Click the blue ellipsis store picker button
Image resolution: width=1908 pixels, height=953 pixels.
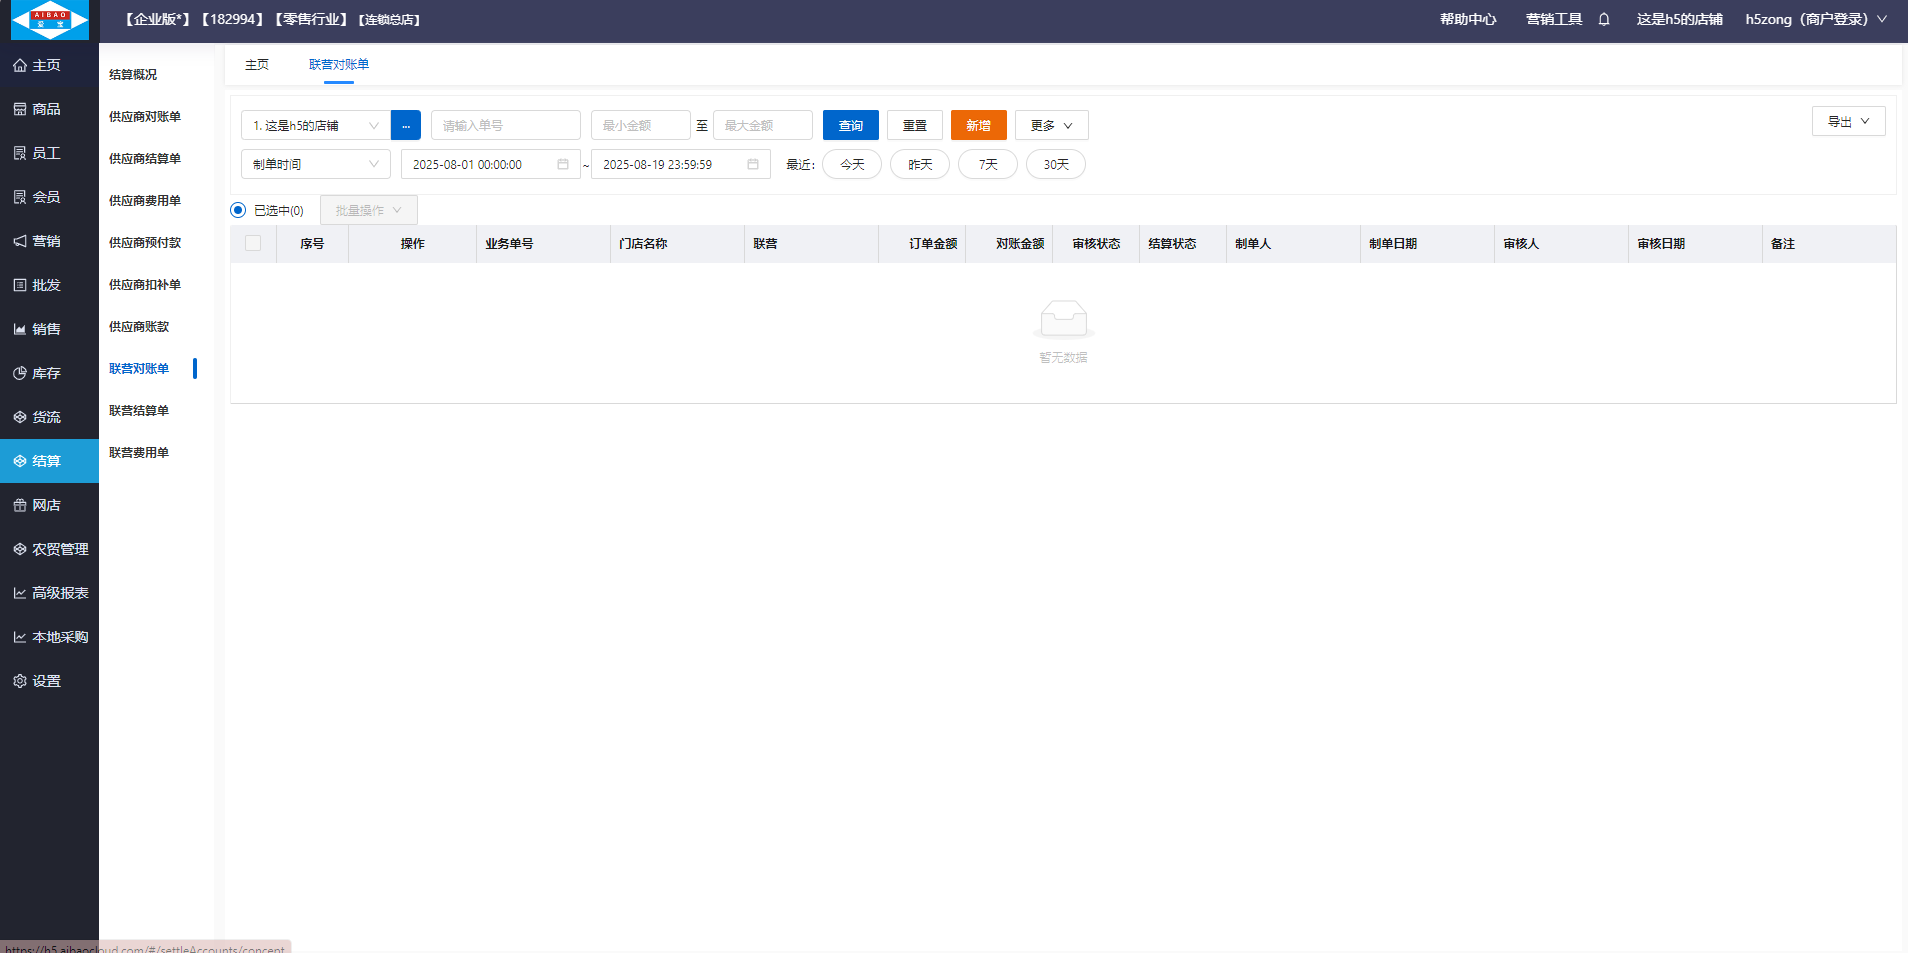405,125
